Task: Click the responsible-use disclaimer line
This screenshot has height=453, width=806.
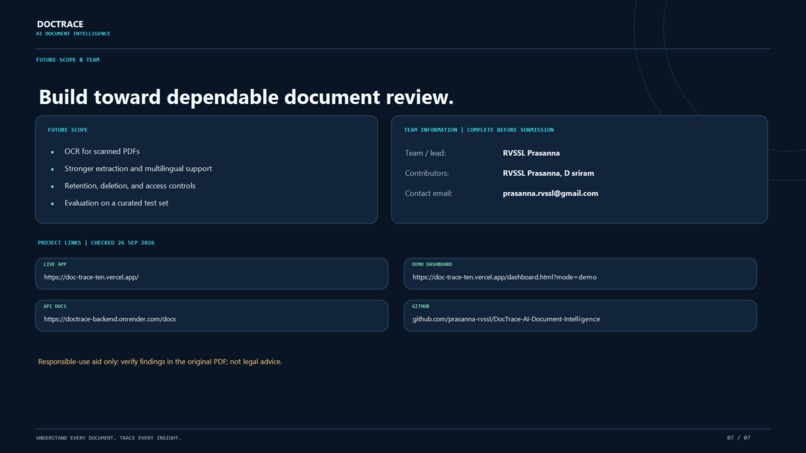Action: pyautogui.click(x=160, y=362)
